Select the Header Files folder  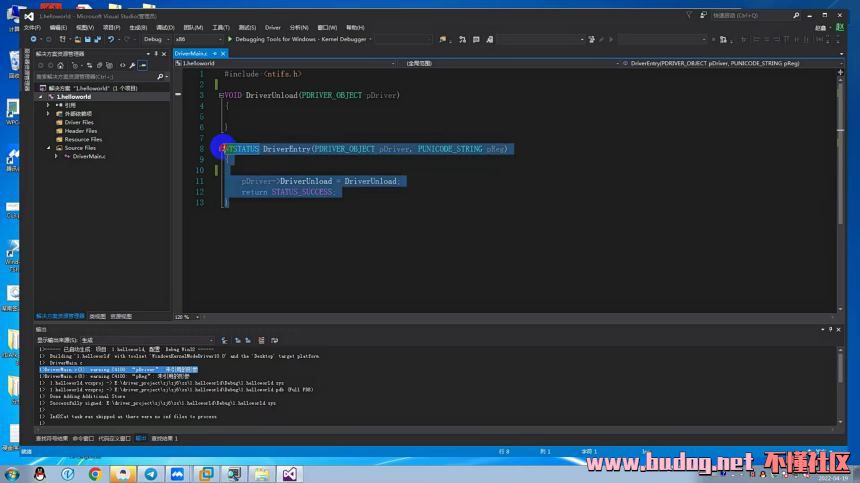click(80, 131)
